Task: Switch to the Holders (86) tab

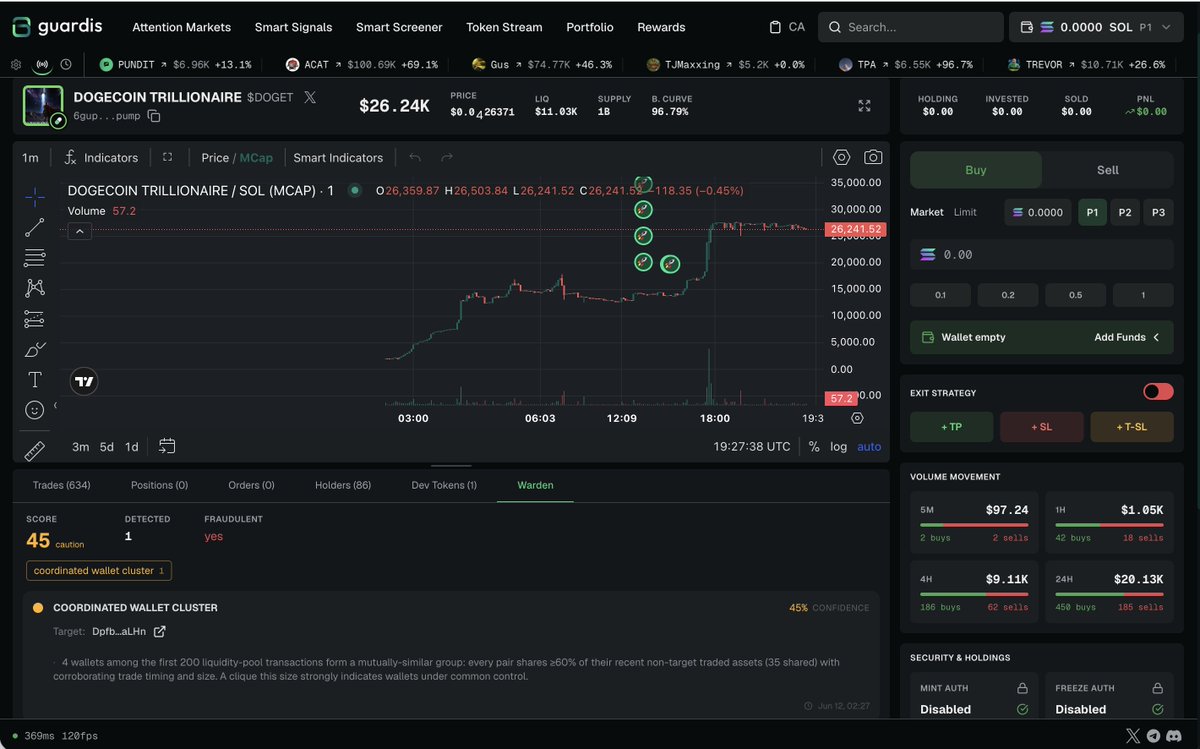Action: click(343, 485)
